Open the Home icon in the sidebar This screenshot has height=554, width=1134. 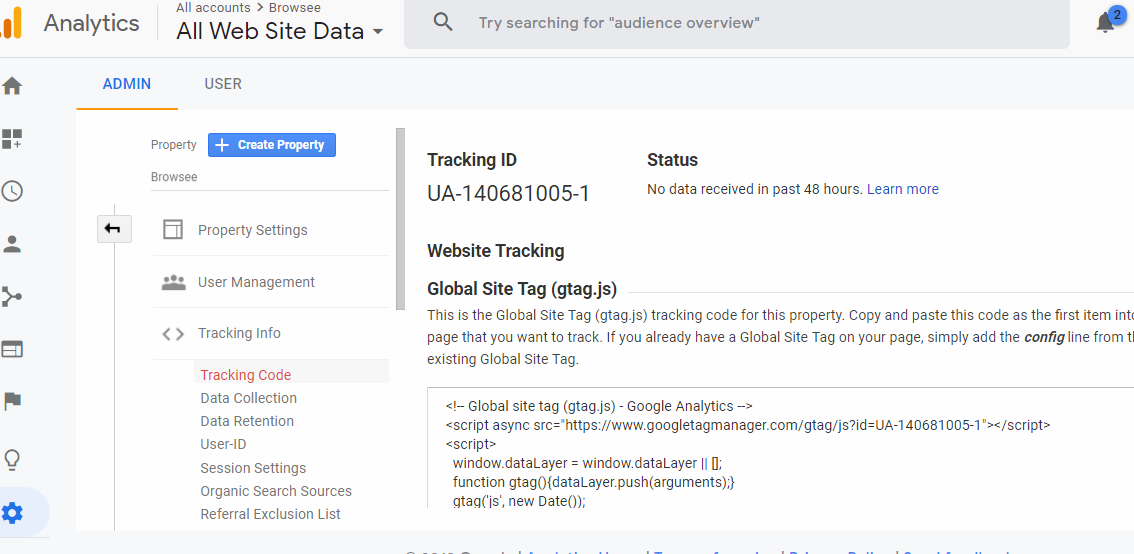click(12, 86)
